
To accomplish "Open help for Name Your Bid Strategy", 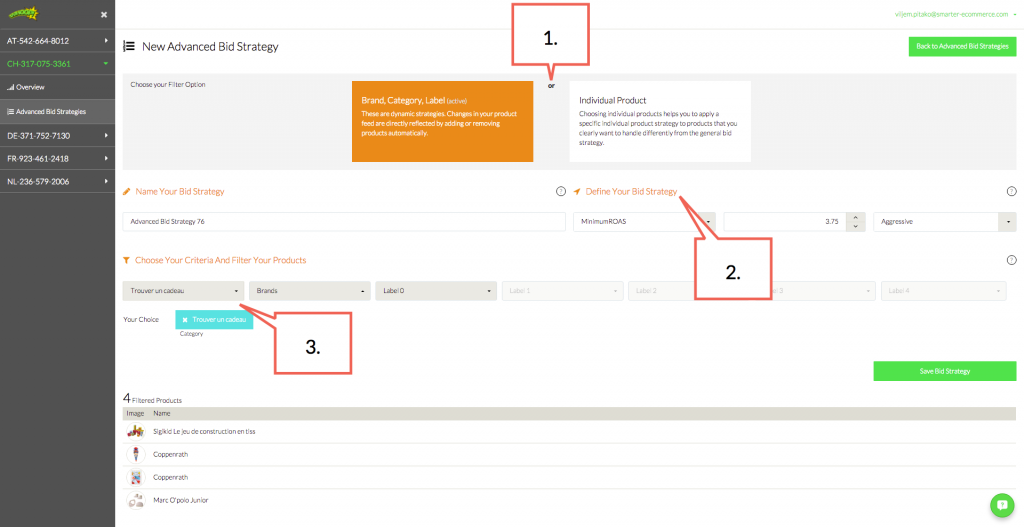I will pyautogui.click(x=560, y=191).
